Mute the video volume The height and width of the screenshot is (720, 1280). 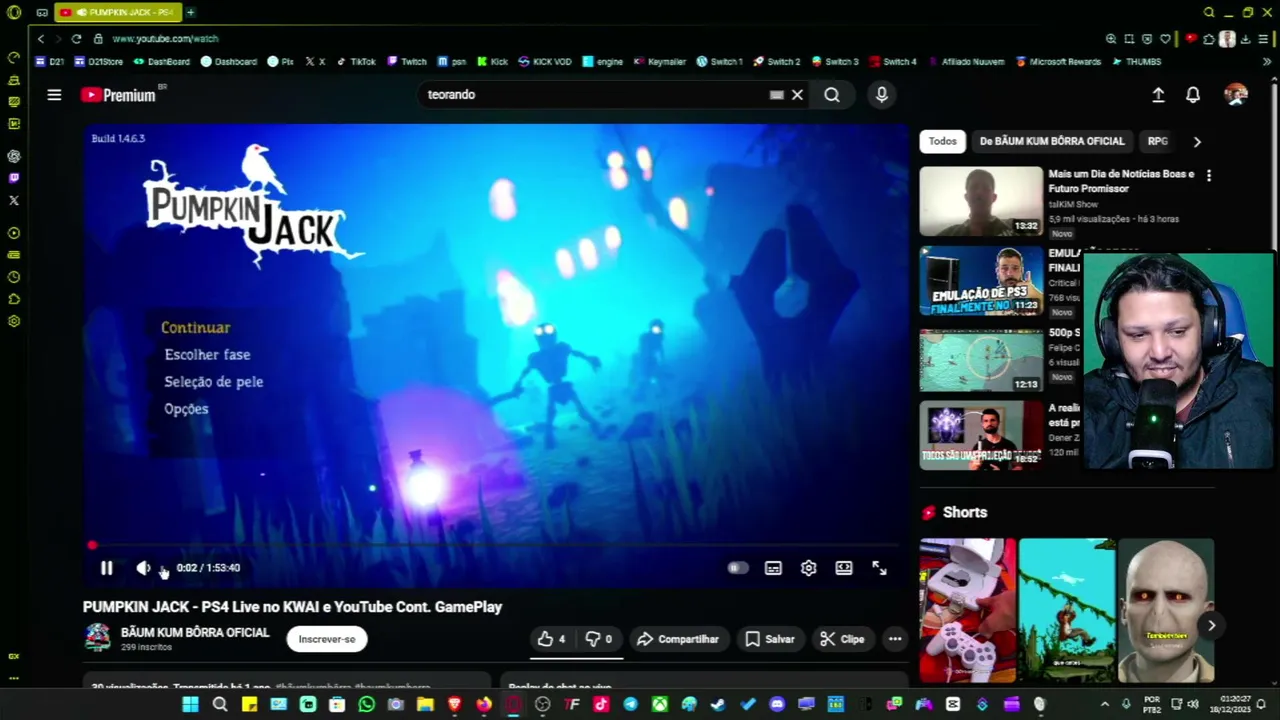(143, 568)
